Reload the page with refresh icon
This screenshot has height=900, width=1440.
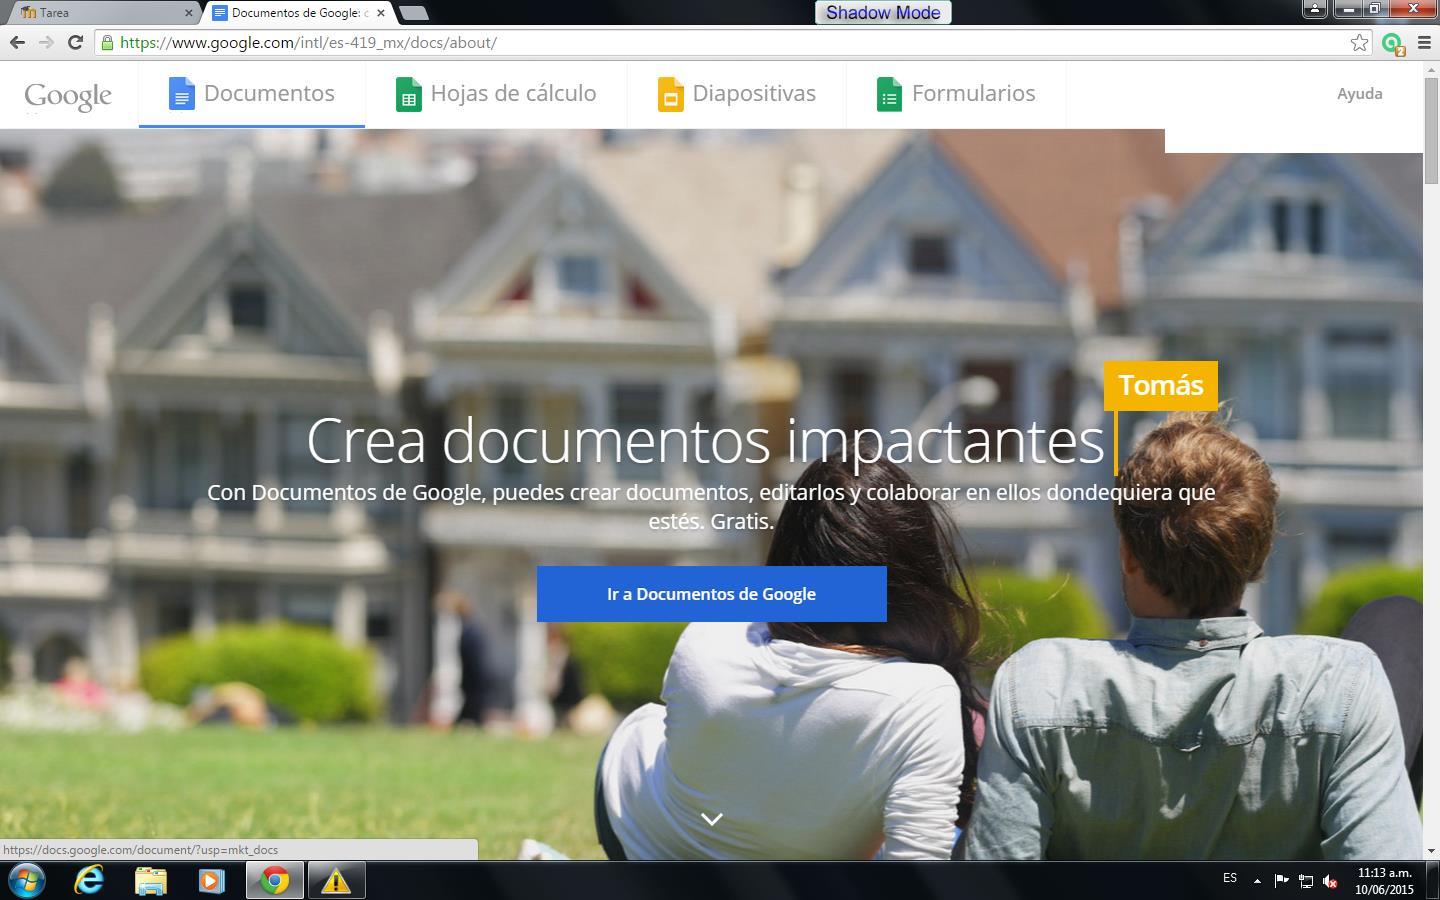pos(75,42)
